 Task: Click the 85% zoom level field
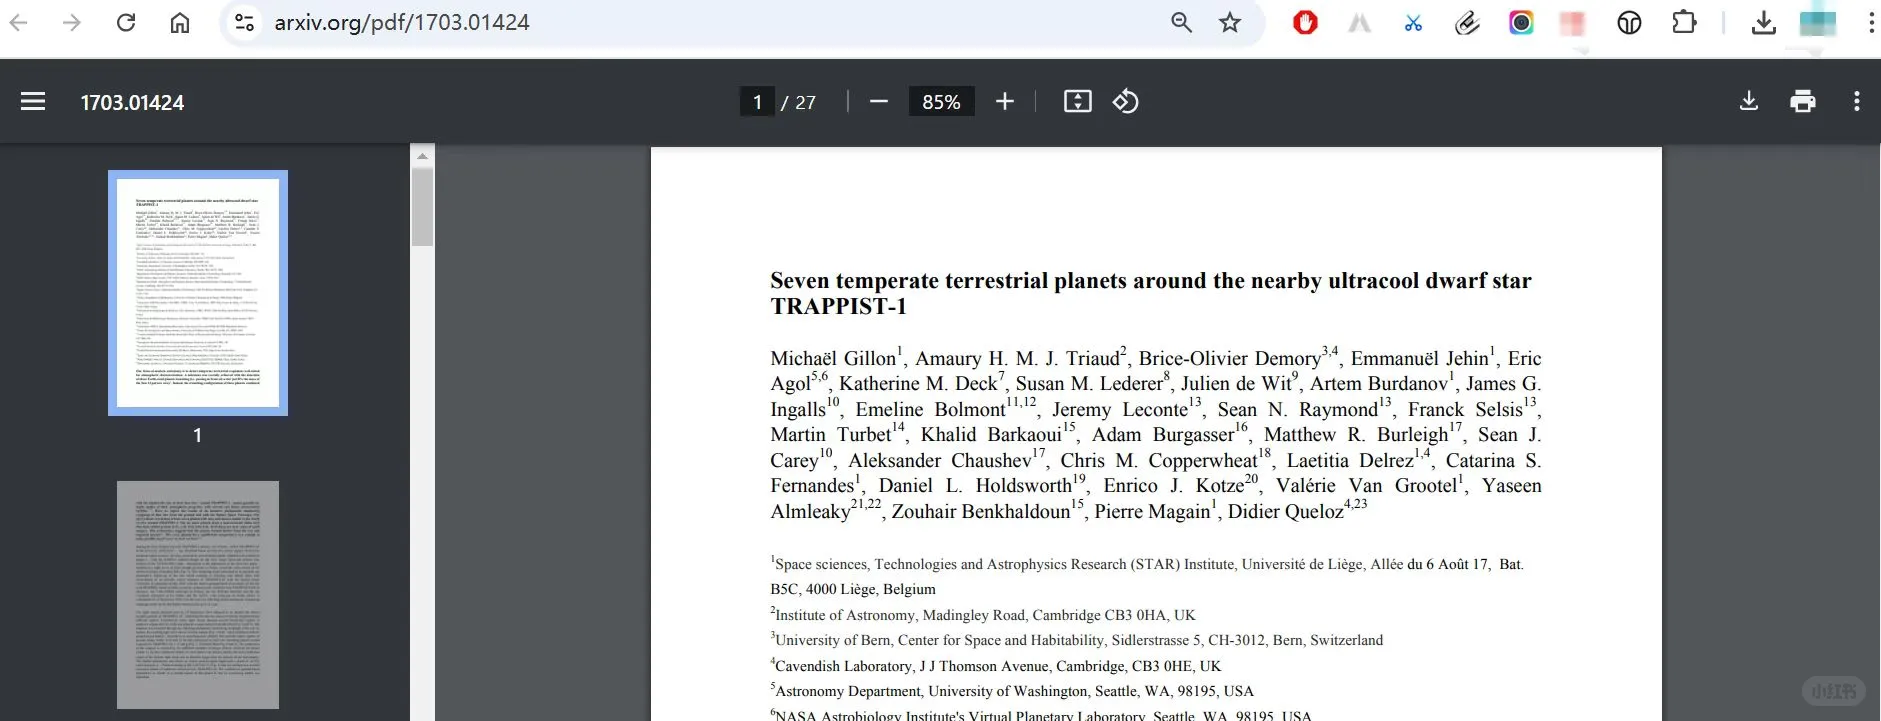pos(941,102)
